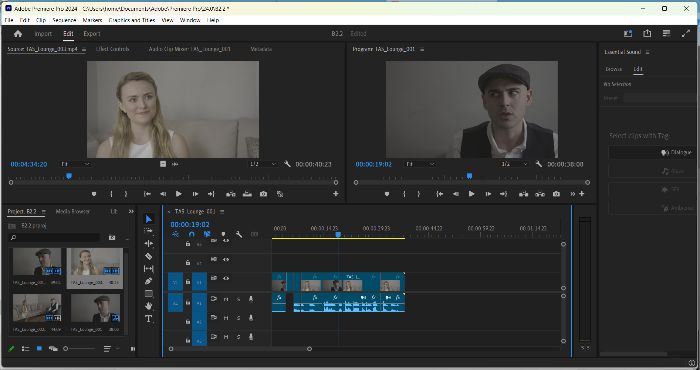700x370 pixels.
Task: Go to Import workspace
Action: (x=43, y=33)
